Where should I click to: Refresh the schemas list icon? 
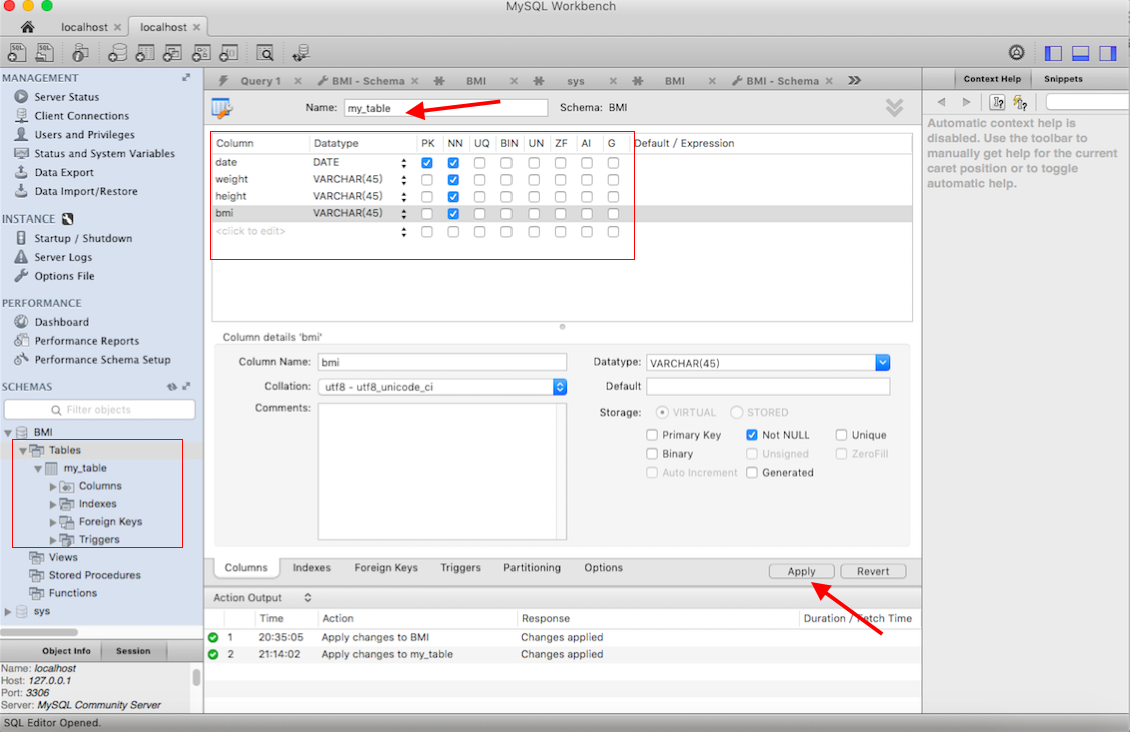tap(172, 387)
